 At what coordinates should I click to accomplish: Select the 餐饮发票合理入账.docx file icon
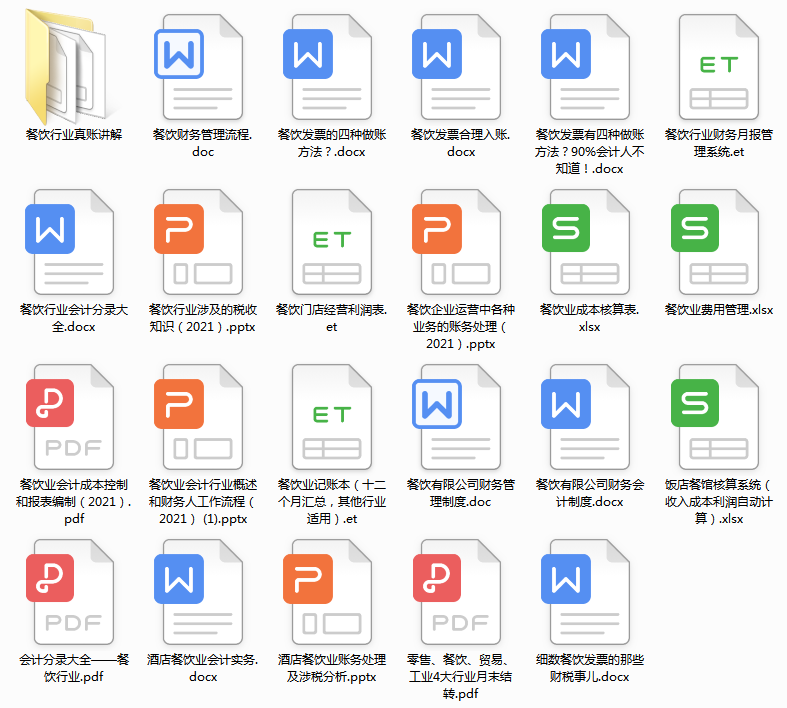click(x=457, y=67)
